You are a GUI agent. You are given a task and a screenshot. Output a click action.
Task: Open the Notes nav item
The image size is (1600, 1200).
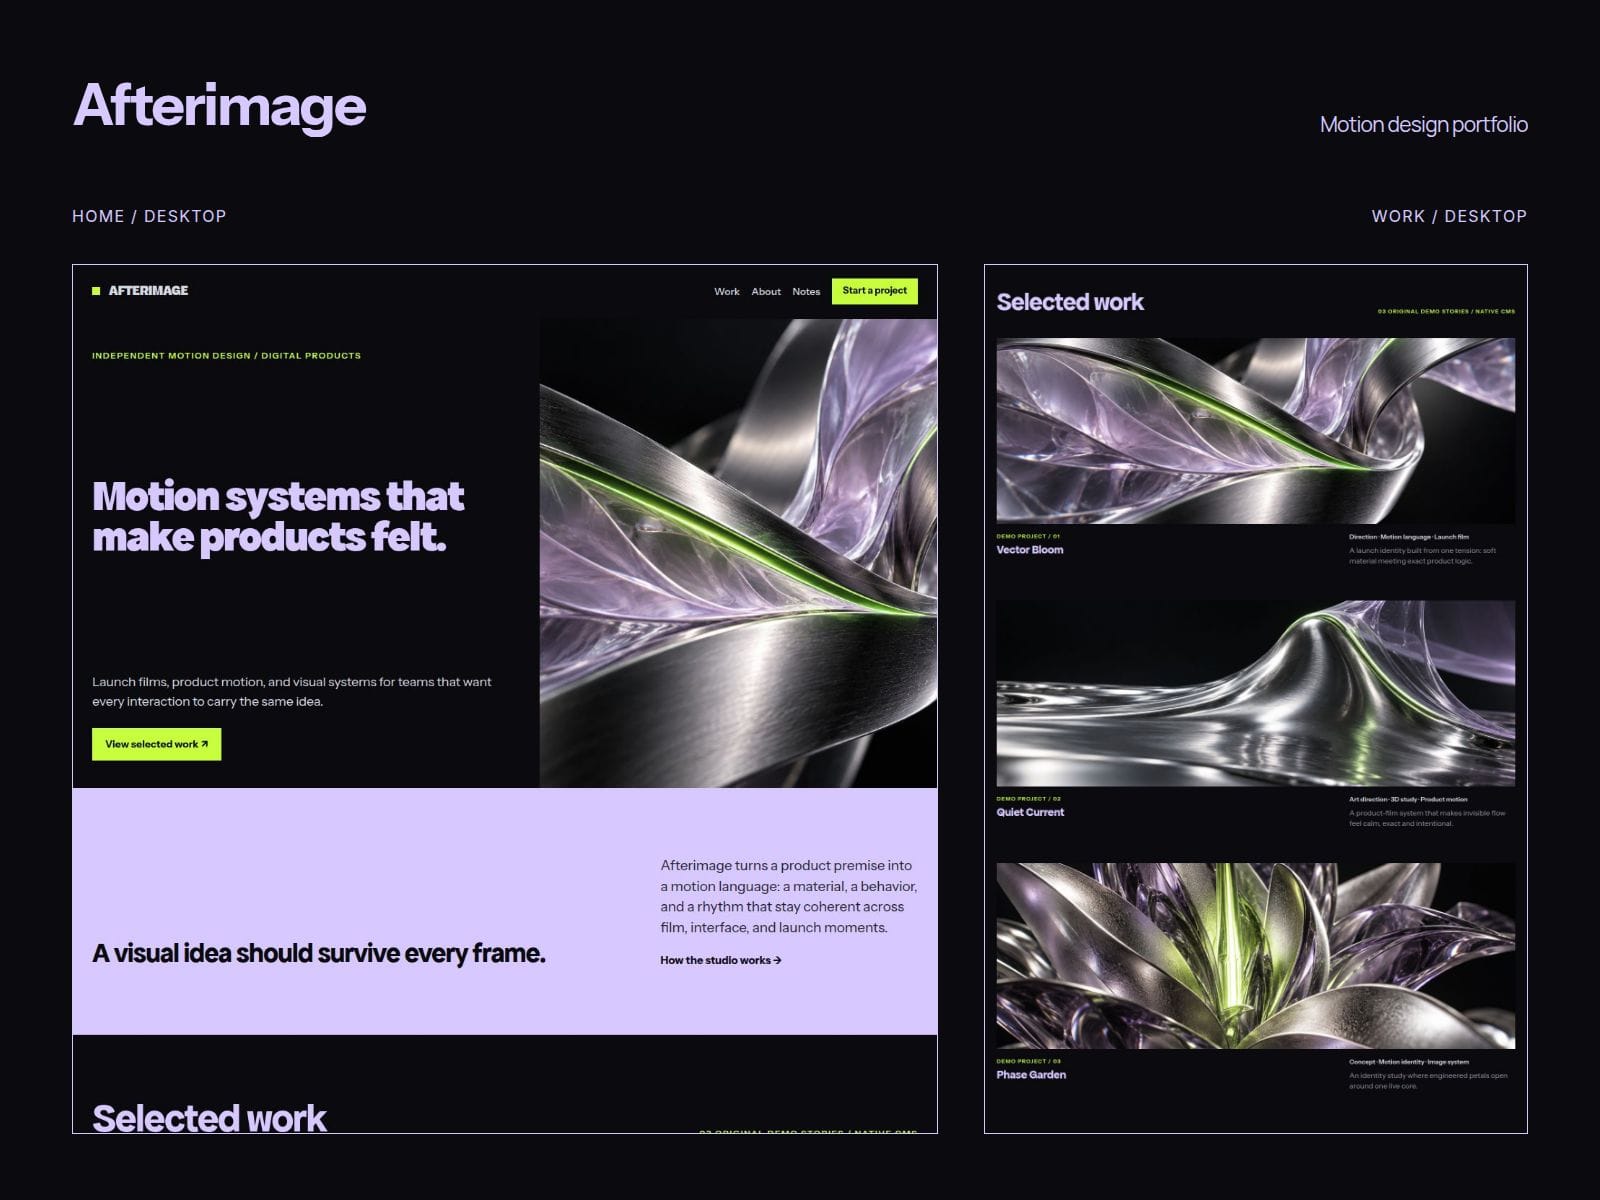coord(806,291)
